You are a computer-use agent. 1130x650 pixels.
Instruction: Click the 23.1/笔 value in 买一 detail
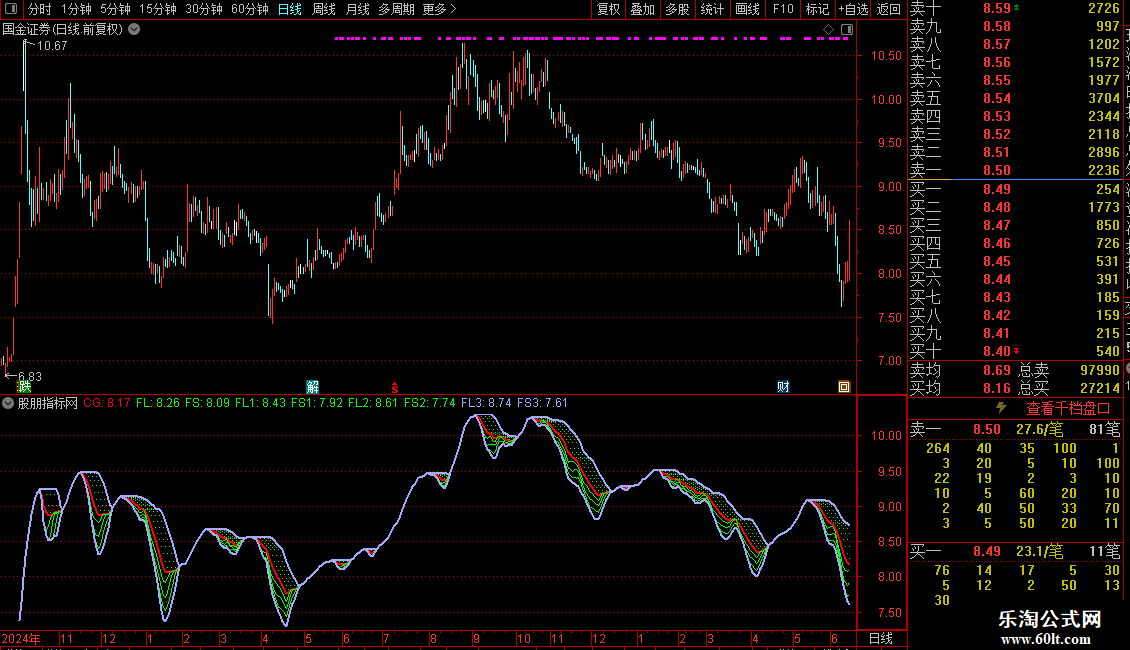(1039, 551)
